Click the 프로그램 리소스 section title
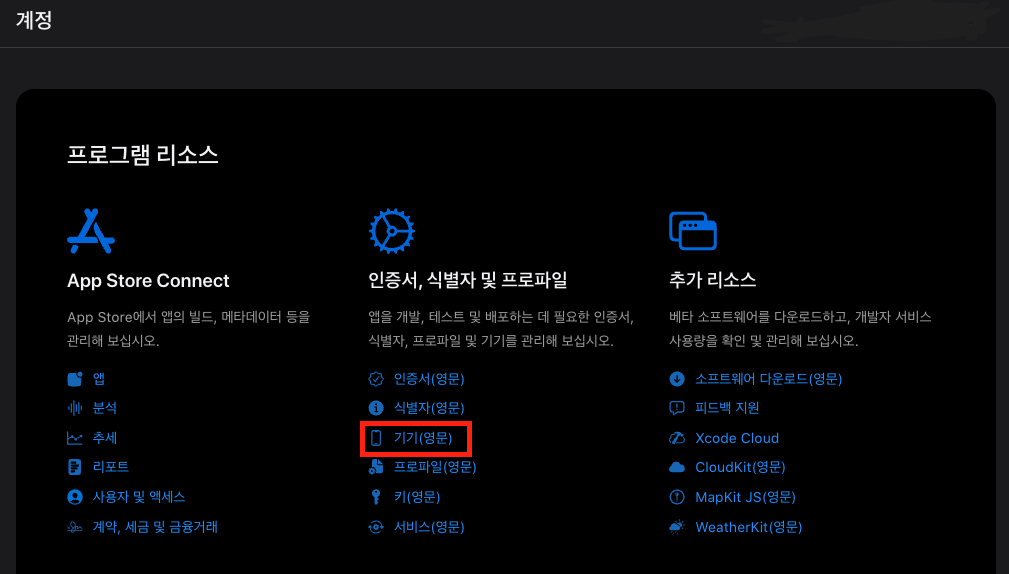The image size is (1009, 574). (x=143, y=155)
